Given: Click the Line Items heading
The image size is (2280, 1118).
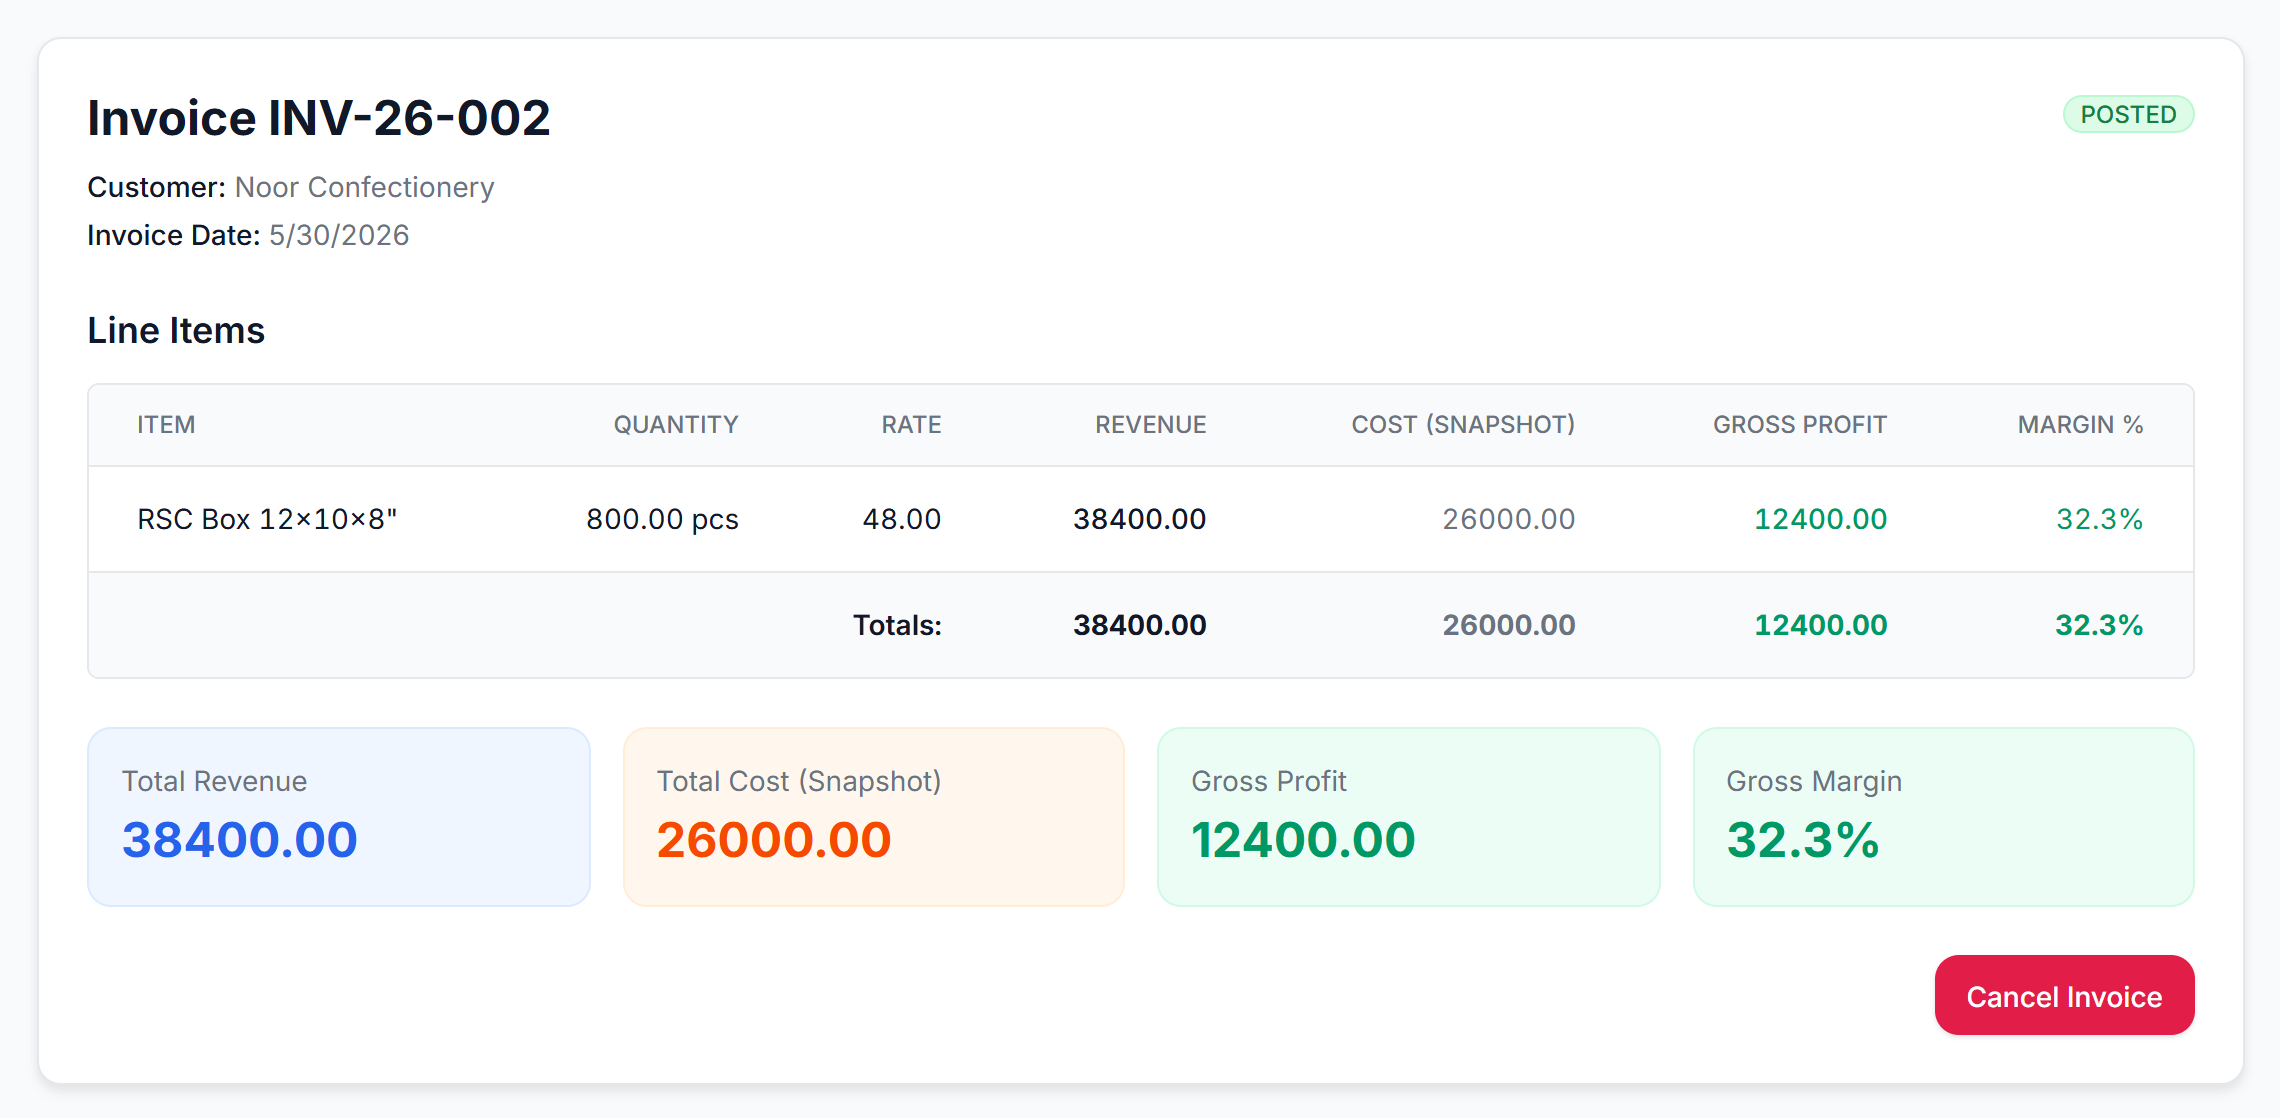Looking at the screenshot, I should tap(176, 330).
